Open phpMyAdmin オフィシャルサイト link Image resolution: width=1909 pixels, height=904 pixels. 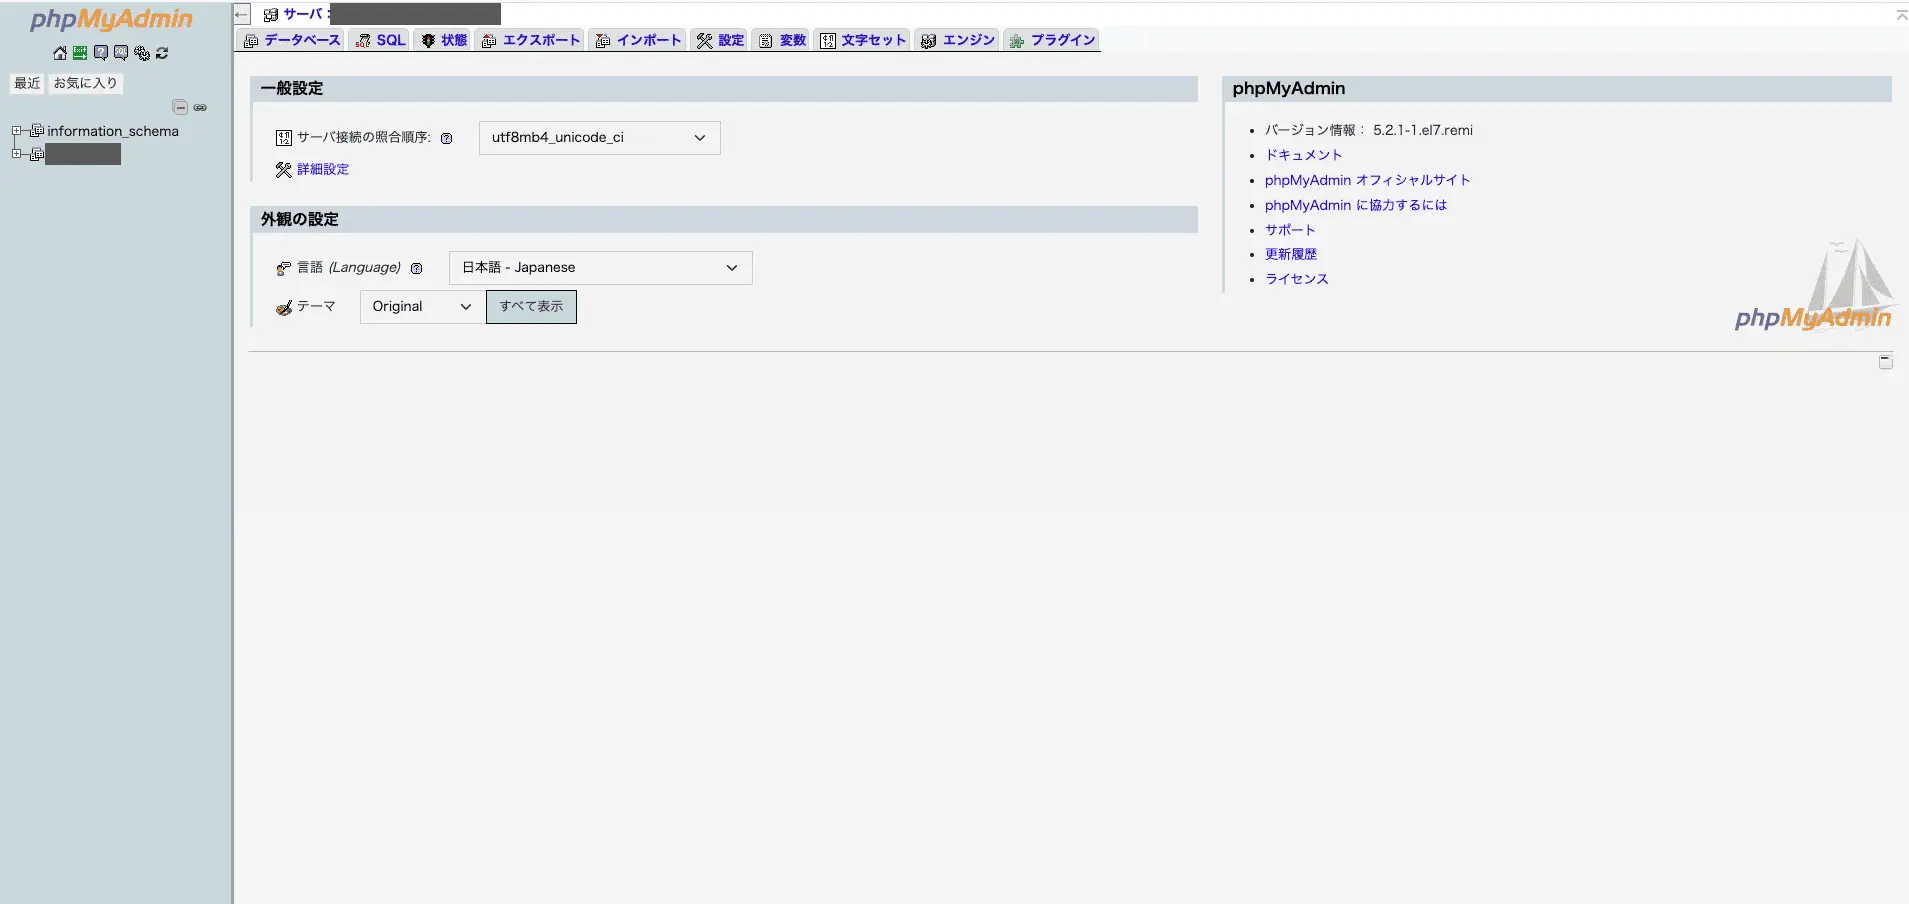click(x=1367, y=180)
